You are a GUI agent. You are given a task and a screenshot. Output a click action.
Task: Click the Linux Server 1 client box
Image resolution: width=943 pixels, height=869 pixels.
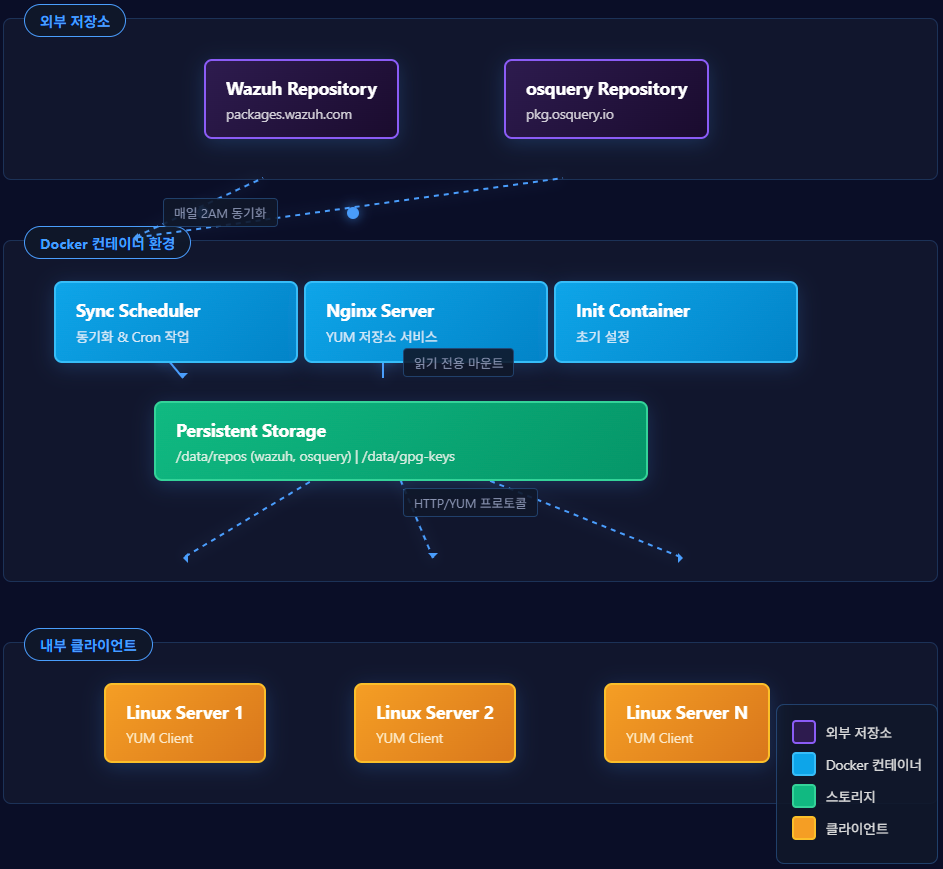click(185, 723)
